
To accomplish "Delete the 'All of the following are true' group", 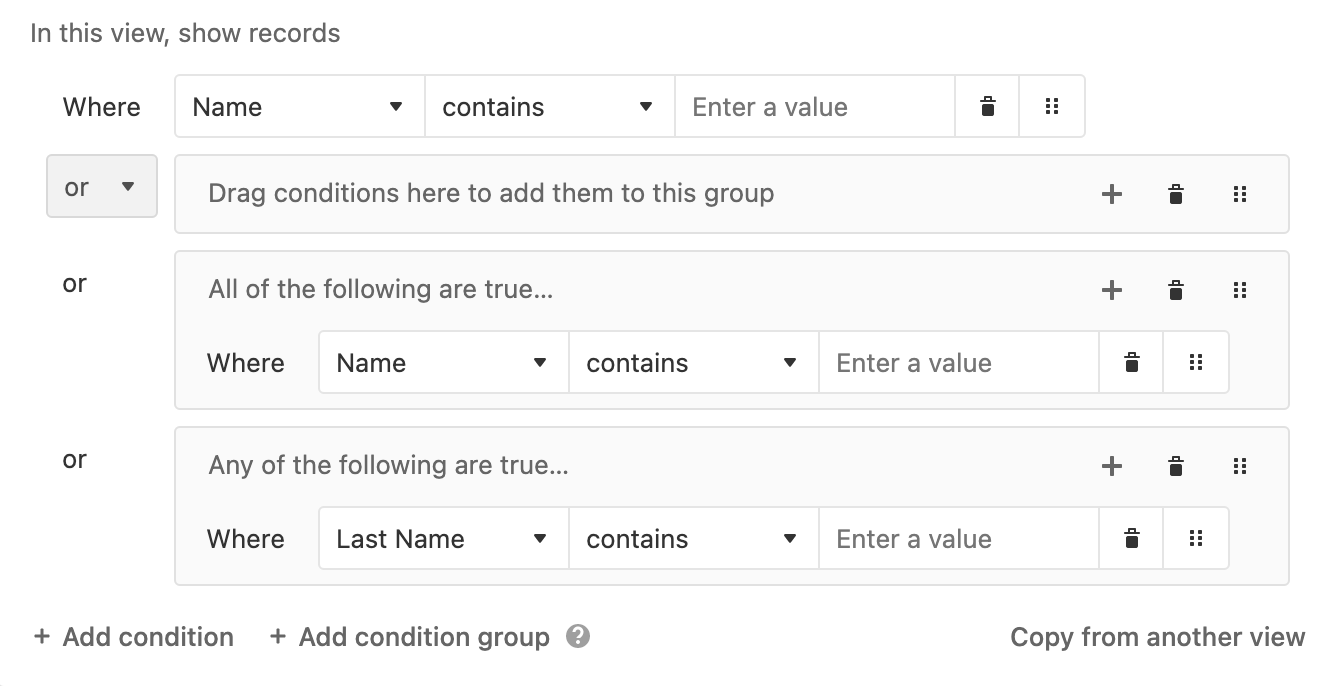I will coord(1176,290).
